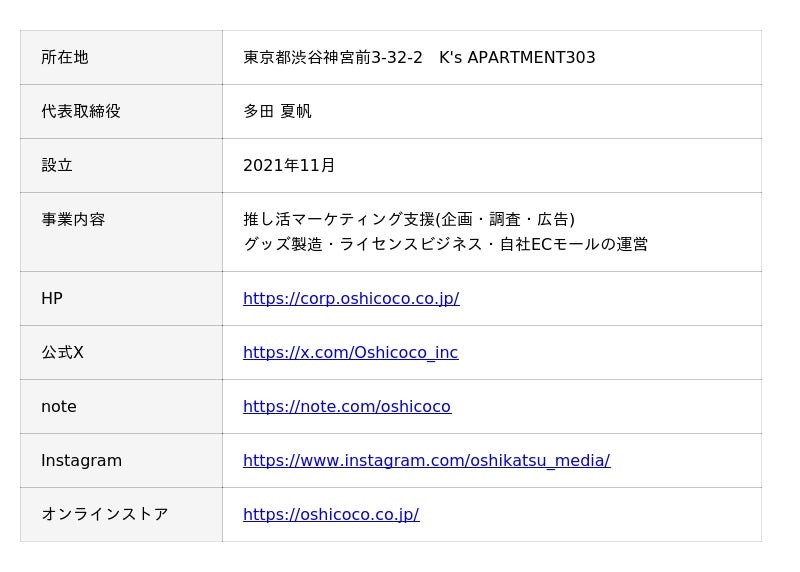Click the オンラインストア row label
This screenshot has height=572, width=800.
click(105, 514)
